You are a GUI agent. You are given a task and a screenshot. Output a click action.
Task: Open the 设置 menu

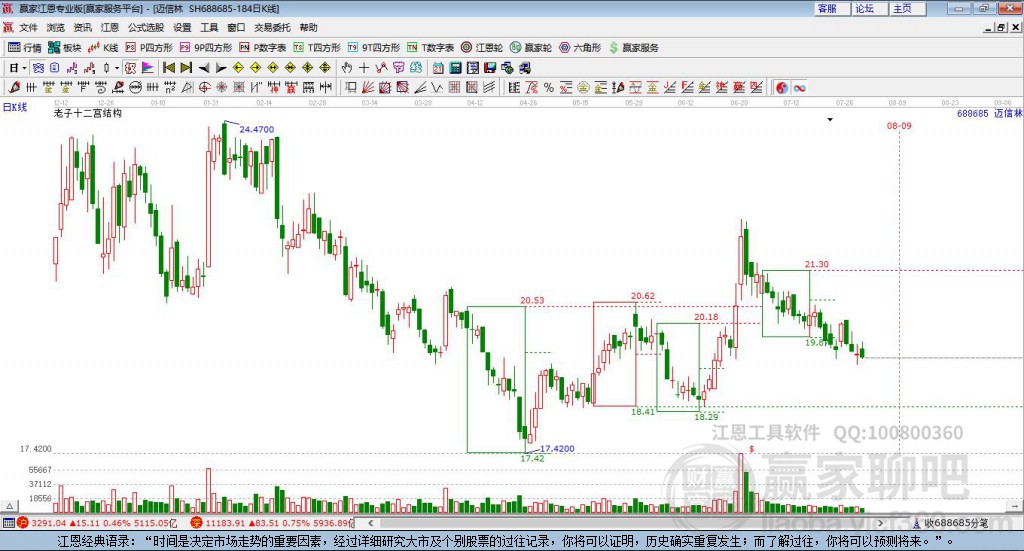[x=182, y=27]
